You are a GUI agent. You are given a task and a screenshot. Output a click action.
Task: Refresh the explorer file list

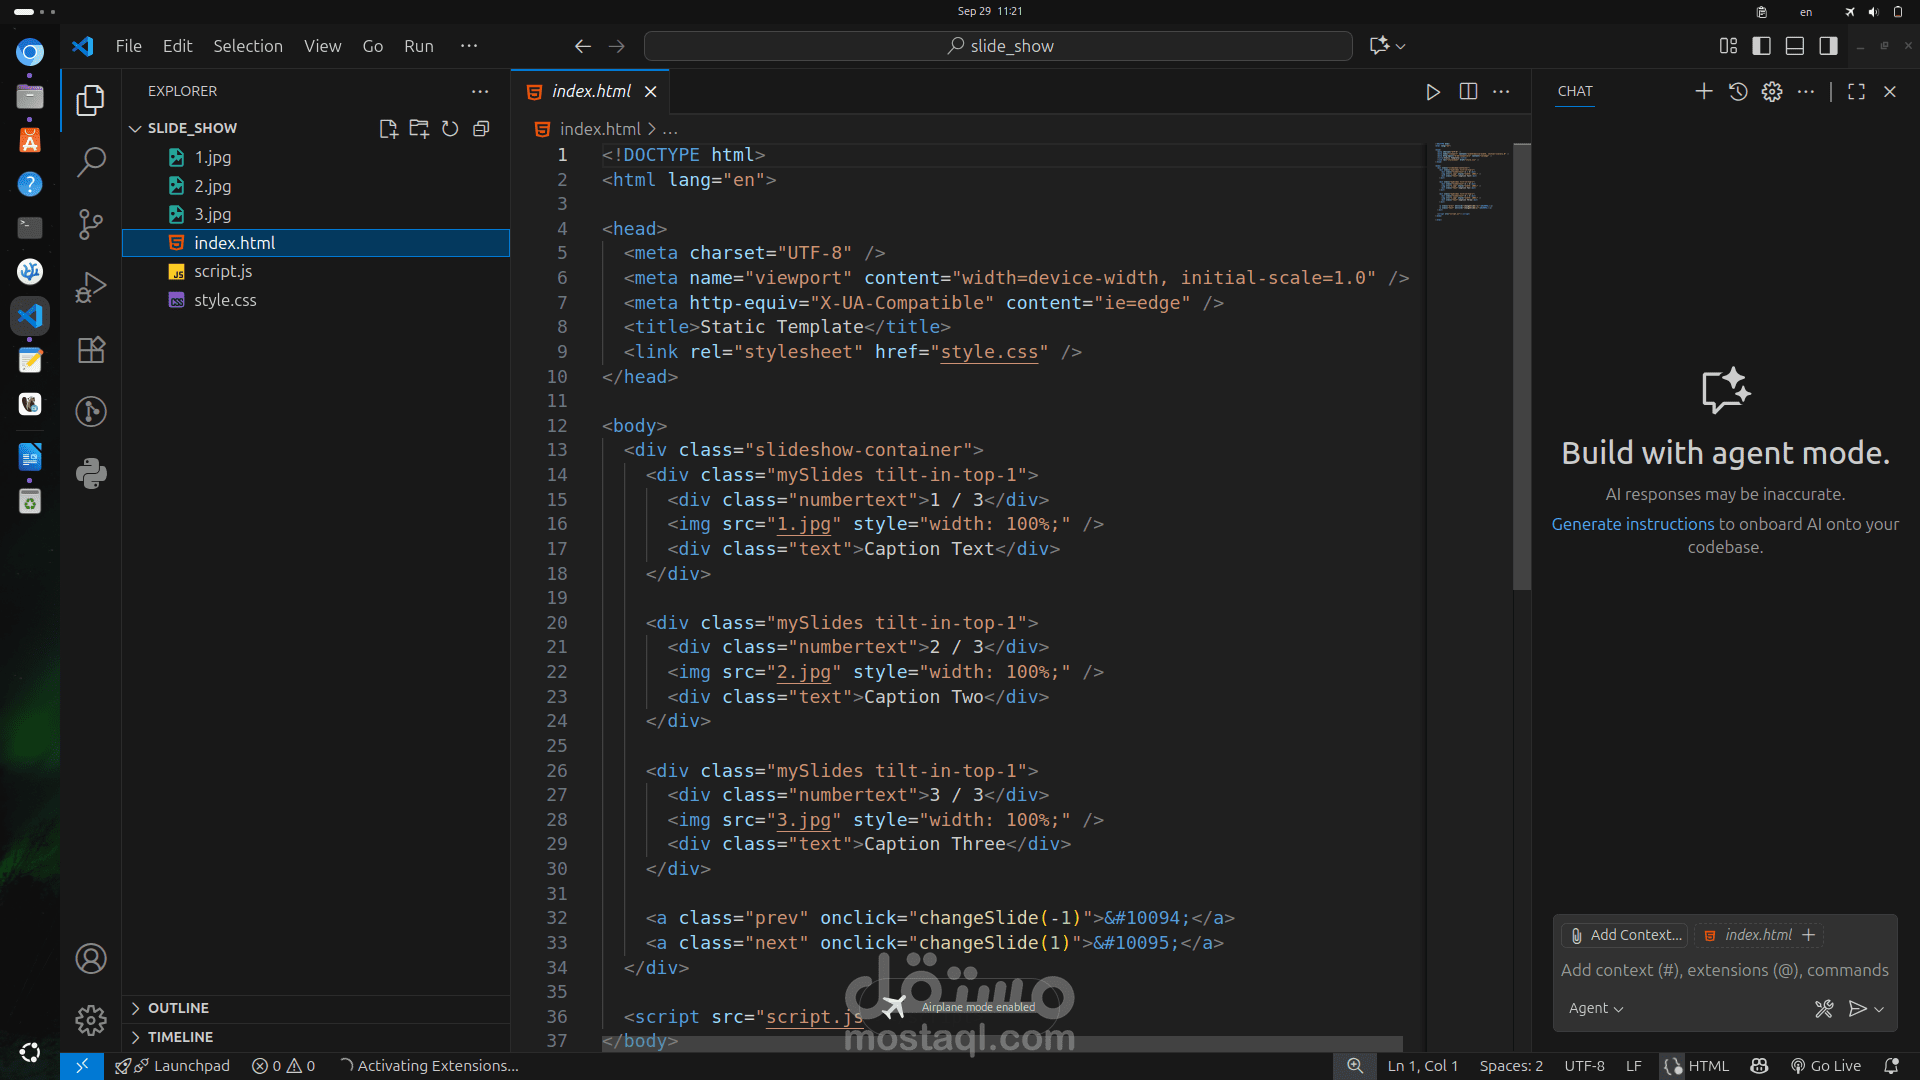(x=450, y=129)
